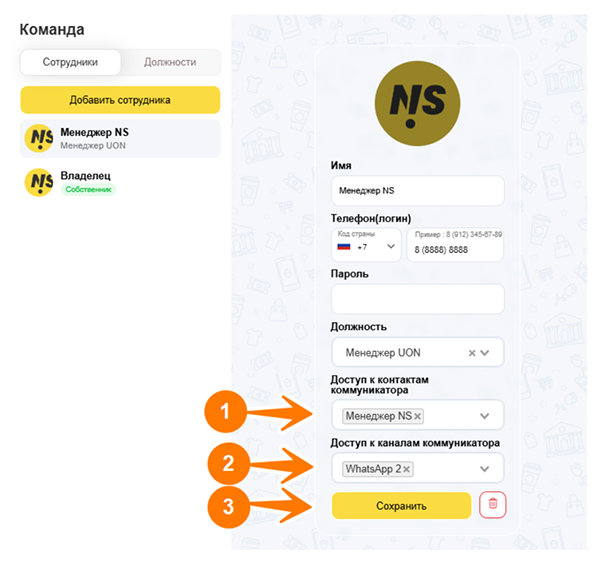Screen dimensions: 600x563
Task: Click the Russian flag country icon
Action: point(344,247)
